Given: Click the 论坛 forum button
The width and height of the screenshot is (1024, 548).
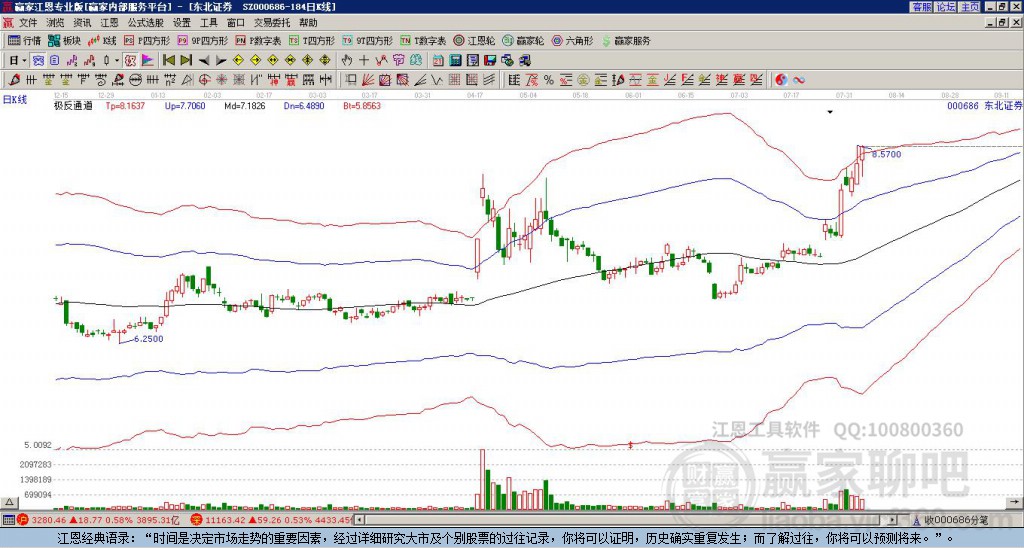Looking at the screenshot, I should (x=945, y=7).
